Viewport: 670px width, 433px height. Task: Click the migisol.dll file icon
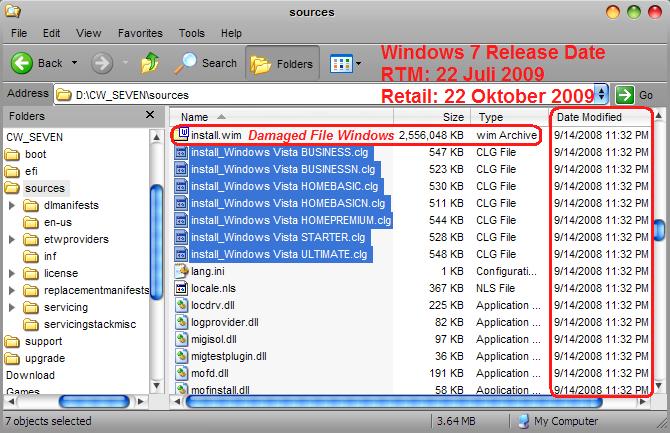181,339
